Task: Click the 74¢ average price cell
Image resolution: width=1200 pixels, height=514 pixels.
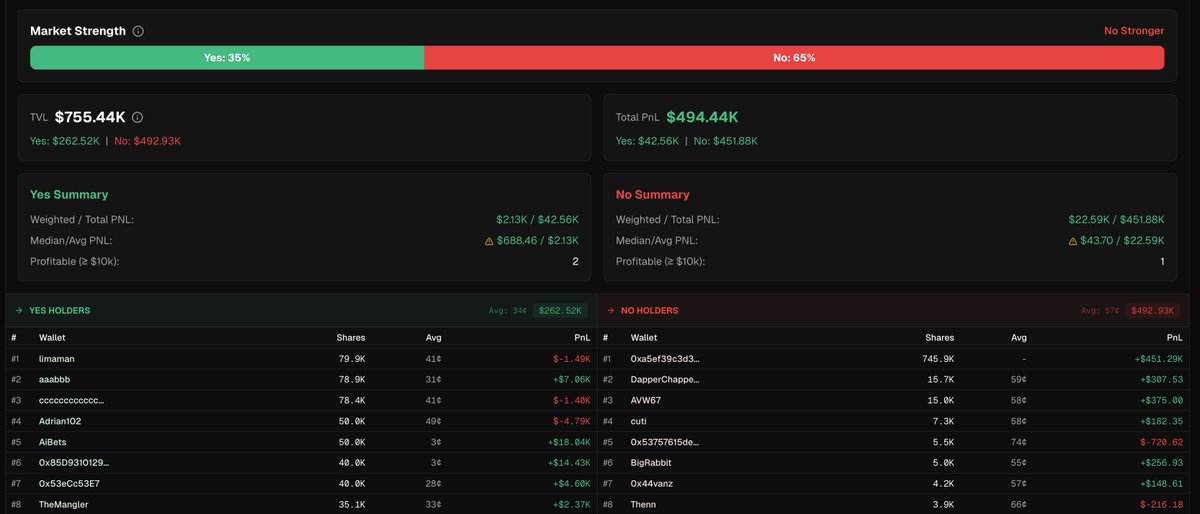Action: click(1018, 442)
